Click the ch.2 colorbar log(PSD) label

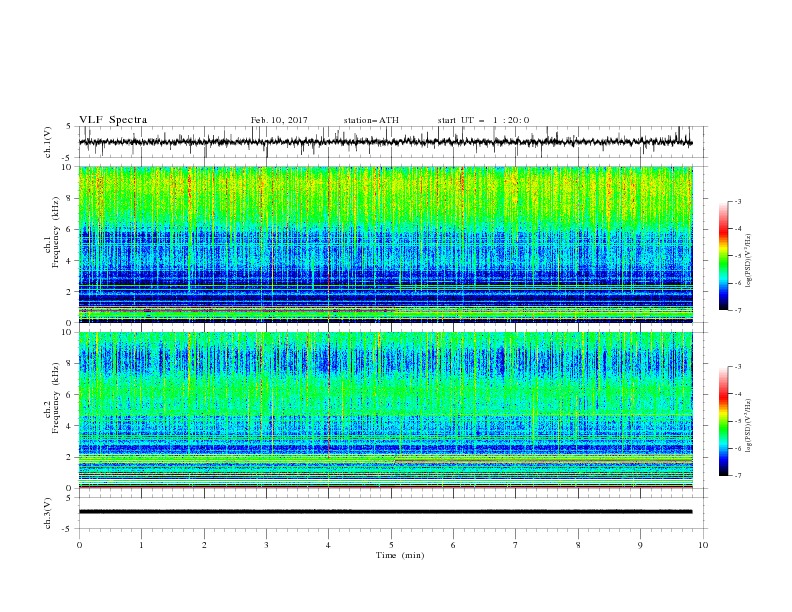(x=748, y=426)
